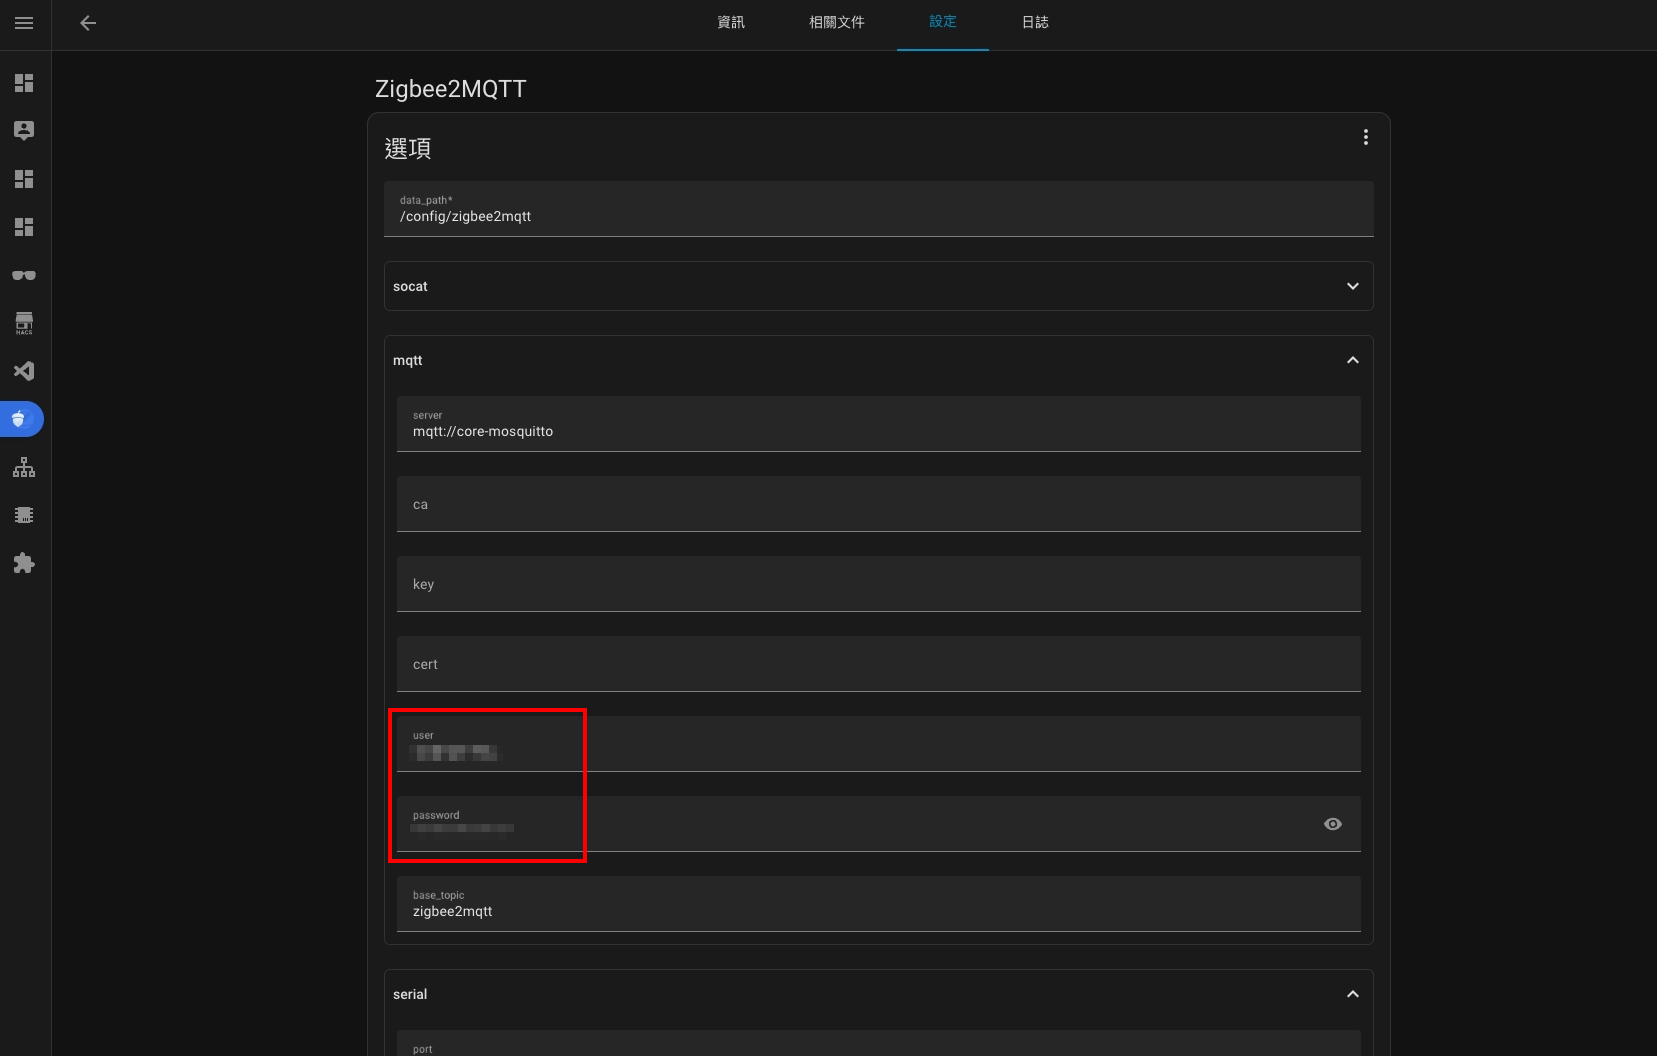Collapse the serial section
The image size is (1657, 1056).
pos(1352,994)
